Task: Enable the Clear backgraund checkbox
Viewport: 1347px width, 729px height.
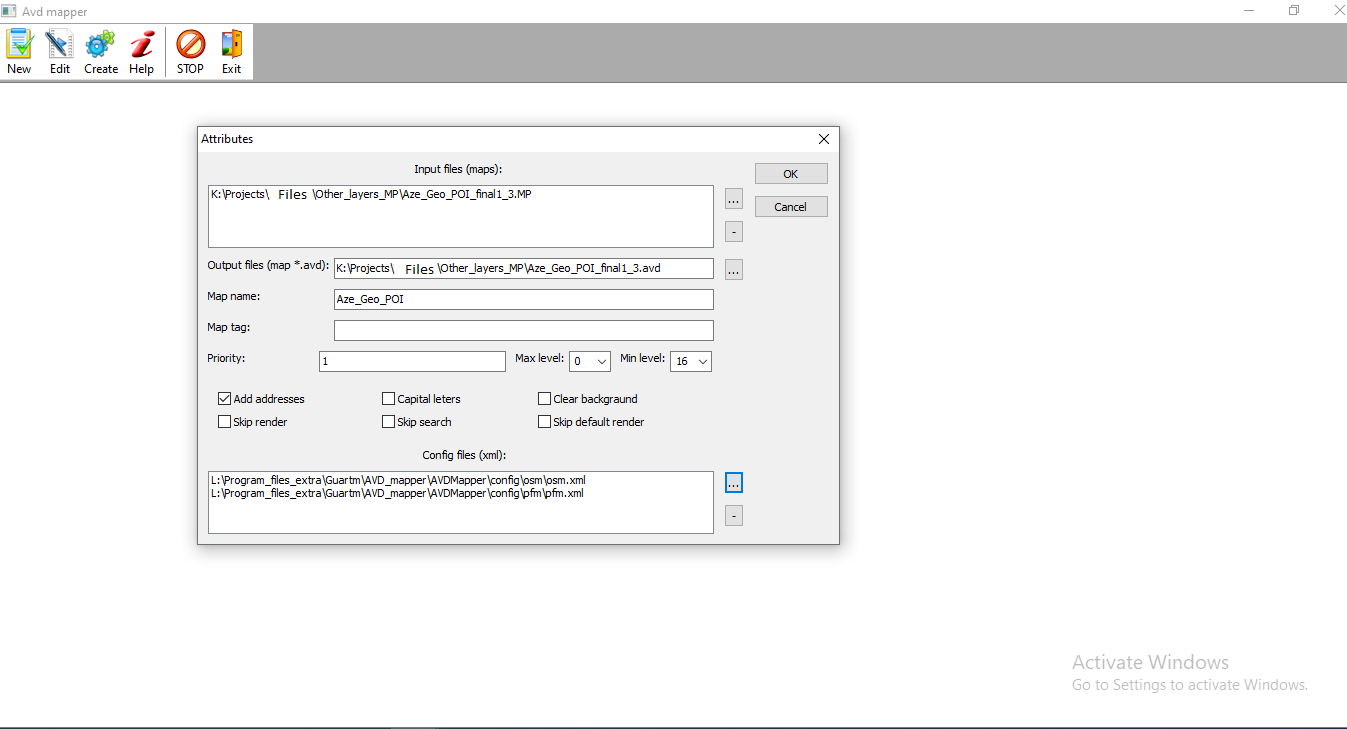Action: 545,399
